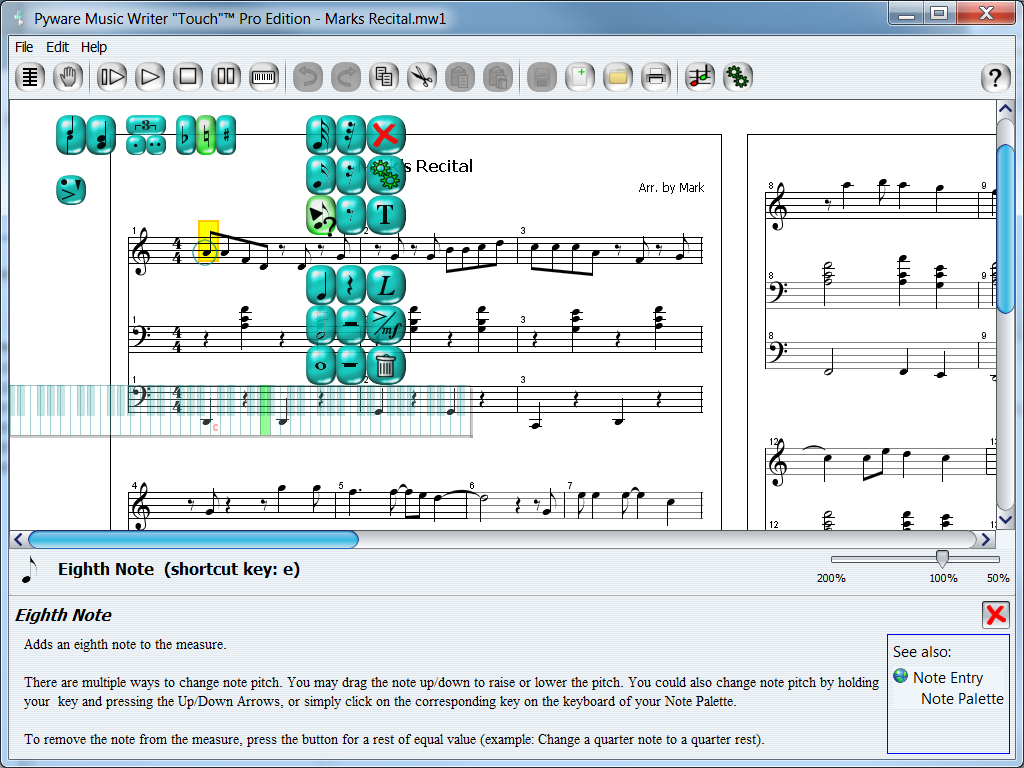
Task: Click the zoom slider handle
Action: (x=941, y=559)
